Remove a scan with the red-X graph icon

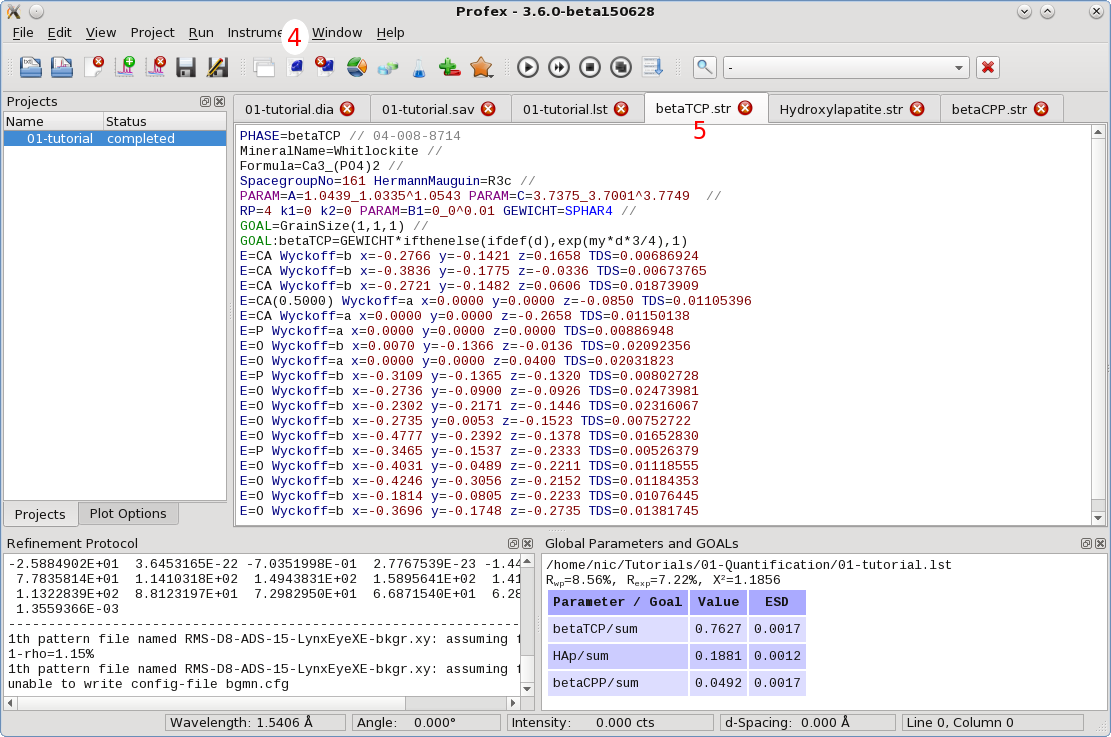tap(156, 67)
